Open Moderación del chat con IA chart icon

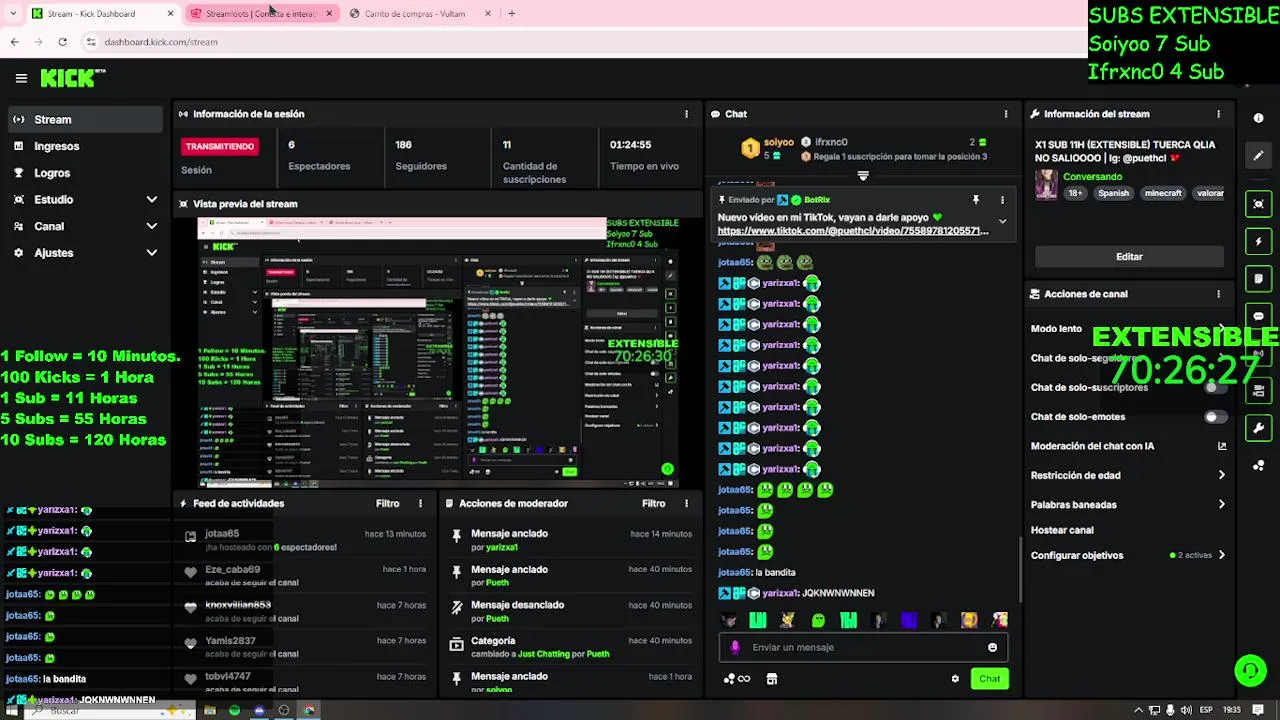pos(1221,446)
